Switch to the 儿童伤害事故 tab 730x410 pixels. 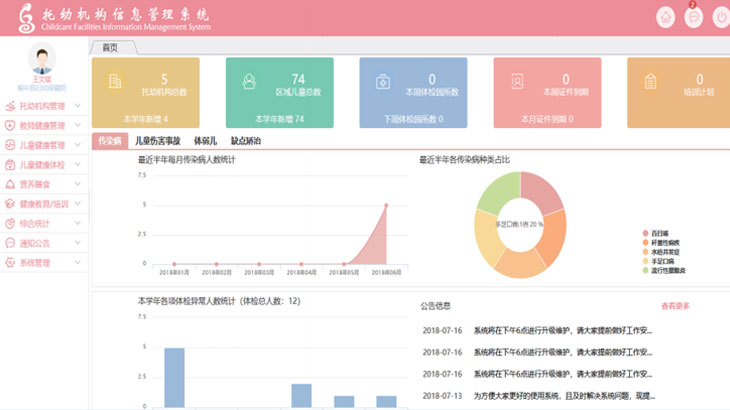pyautogui.click(x=158, y=141)
